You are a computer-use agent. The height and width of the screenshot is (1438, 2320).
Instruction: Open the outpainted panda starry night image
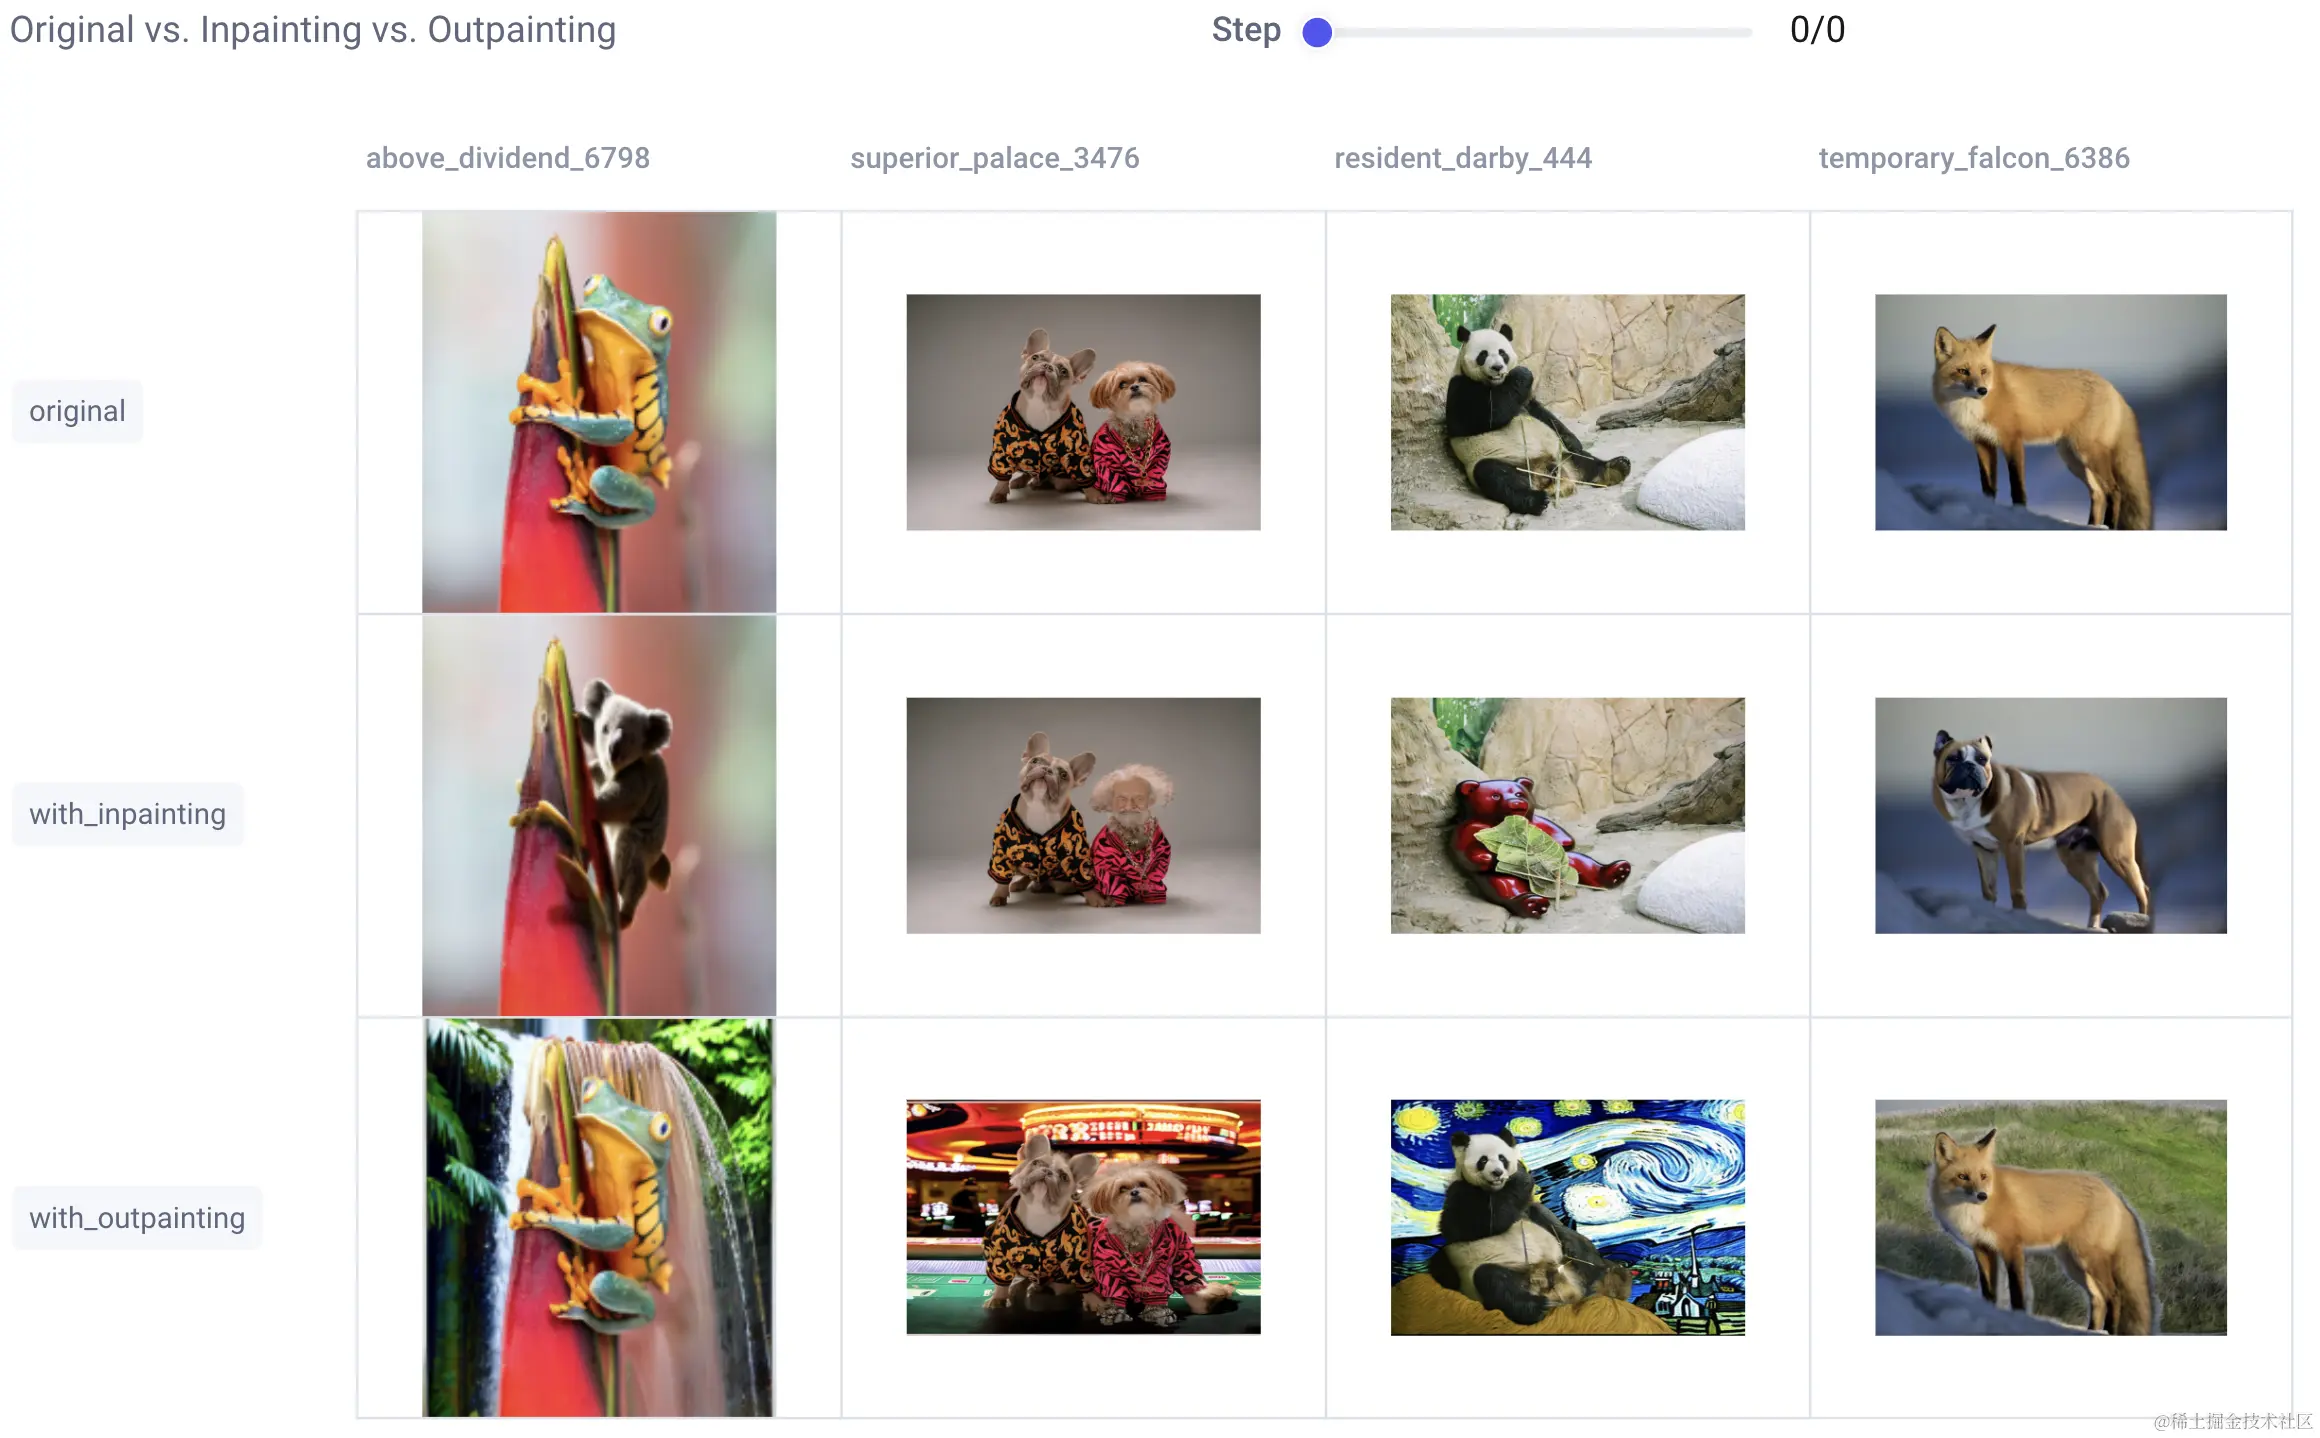pyautogui.click(x=1567, y=1217)
